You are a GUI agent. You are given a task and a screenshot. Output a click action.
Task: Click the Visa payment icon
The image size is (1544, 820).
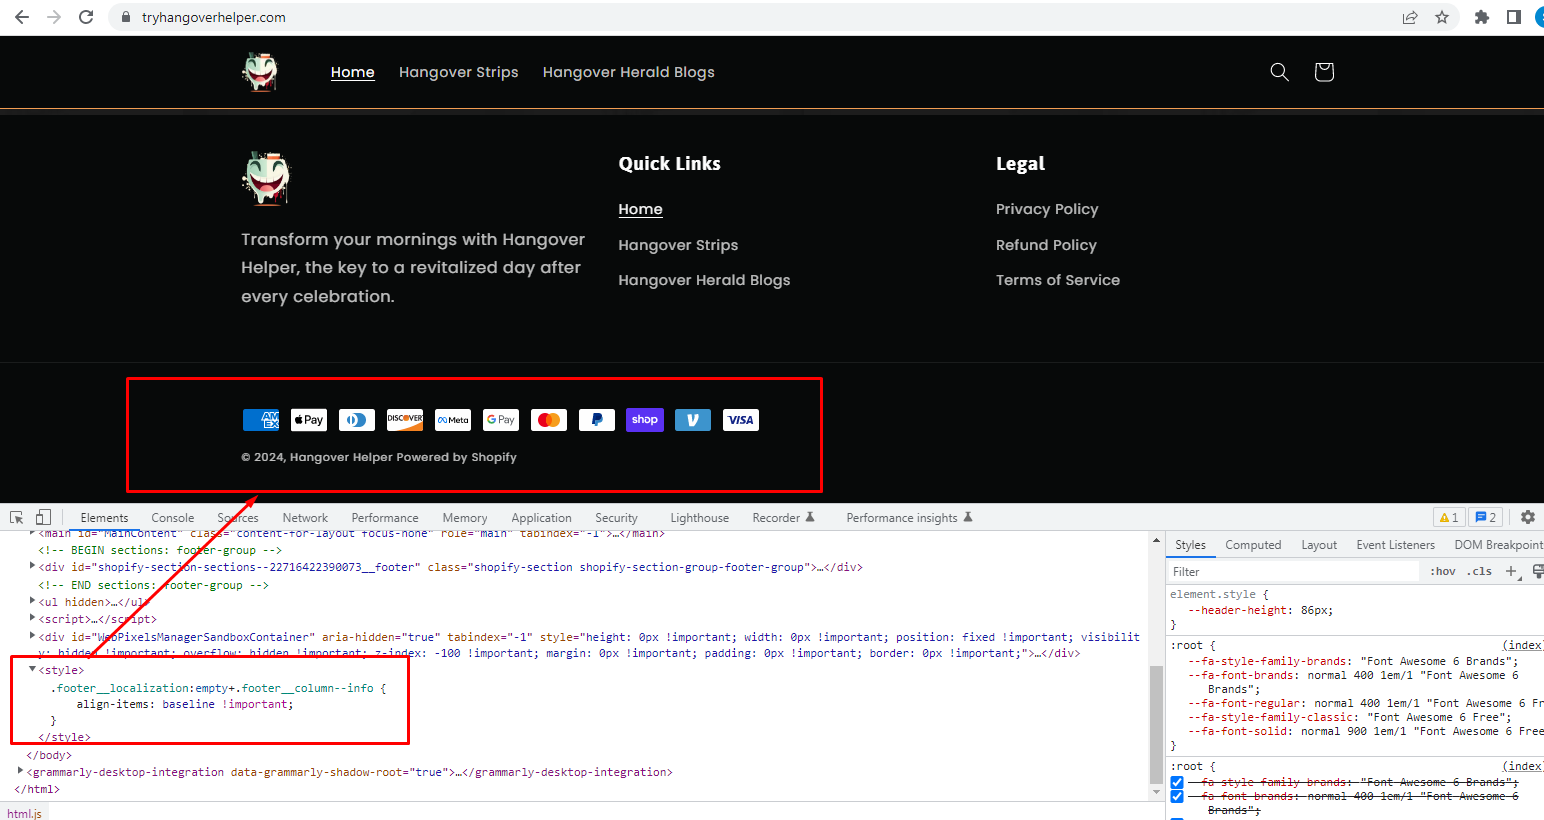(x=741, y=420)
